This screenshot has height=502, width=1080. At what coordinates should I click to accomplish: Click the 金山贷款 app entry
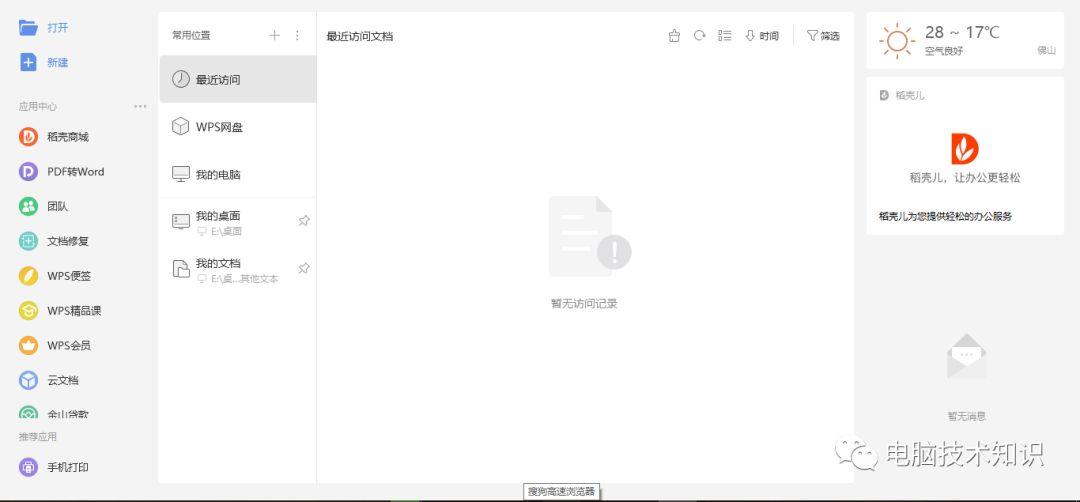pos(53,413)
